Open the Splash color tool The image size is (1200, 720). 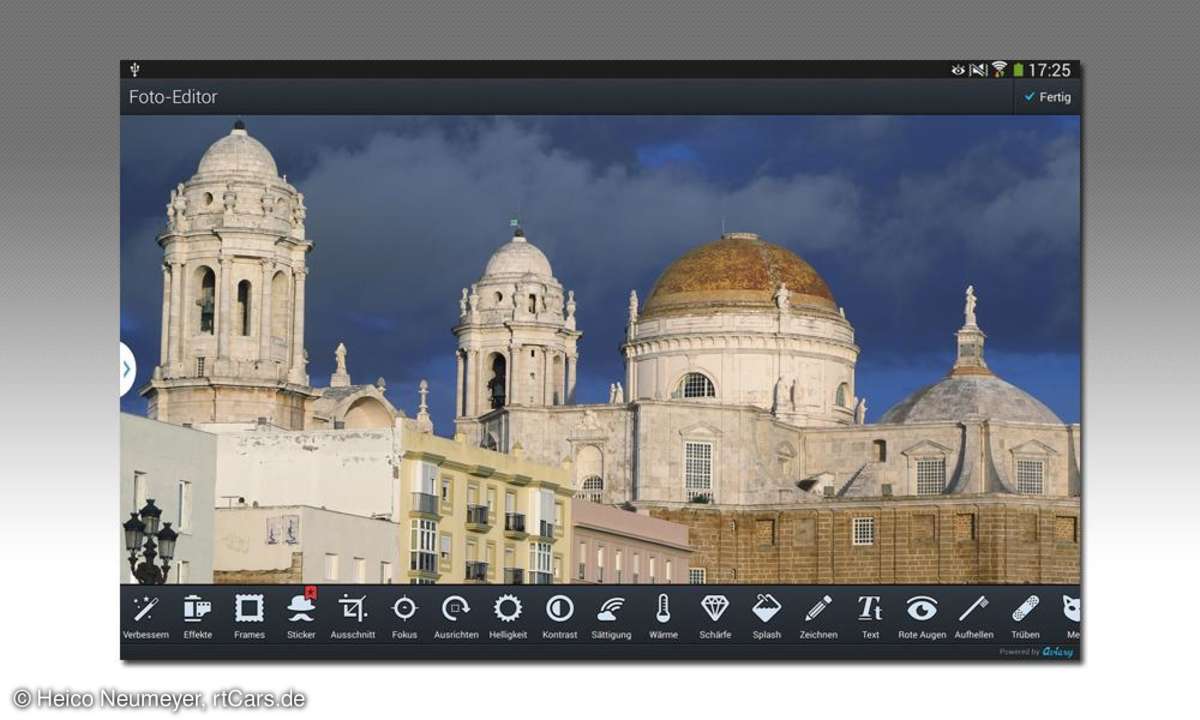pos(767,616)
